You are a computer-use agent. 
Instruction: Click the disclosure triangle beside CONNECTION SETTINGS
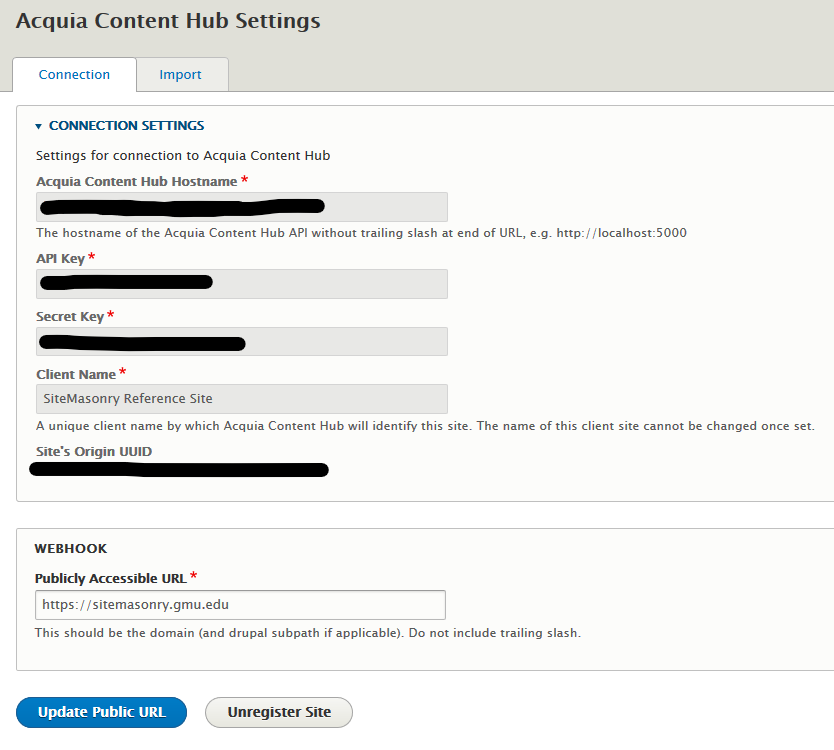click(x=38, y=125)
